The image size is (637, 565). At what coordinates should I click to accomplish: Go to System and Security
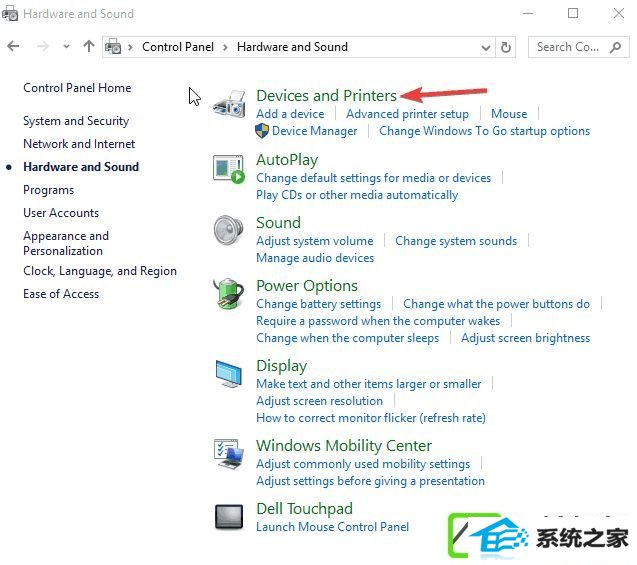(76, 121)
